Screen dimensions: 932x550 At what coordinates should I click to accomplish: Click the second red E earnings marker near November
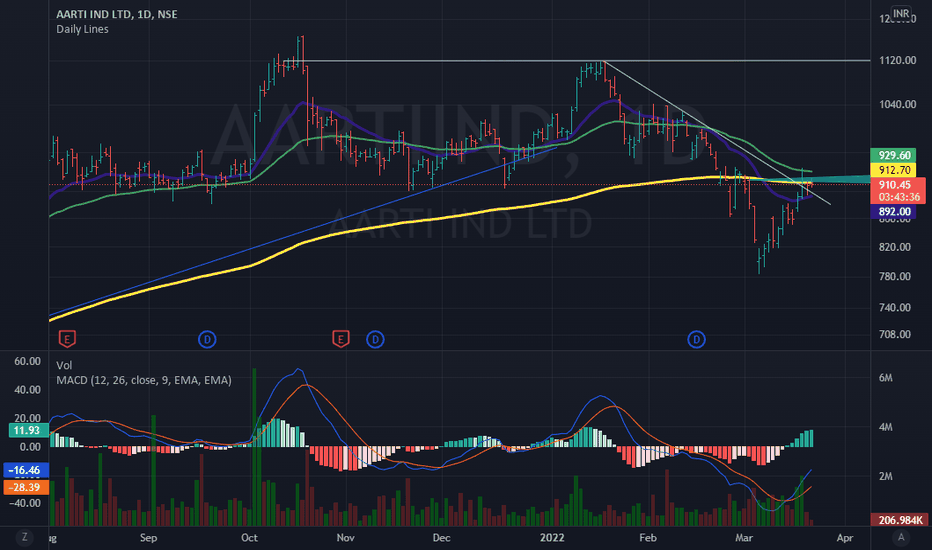pyautogui.click(x=341, y=340)
